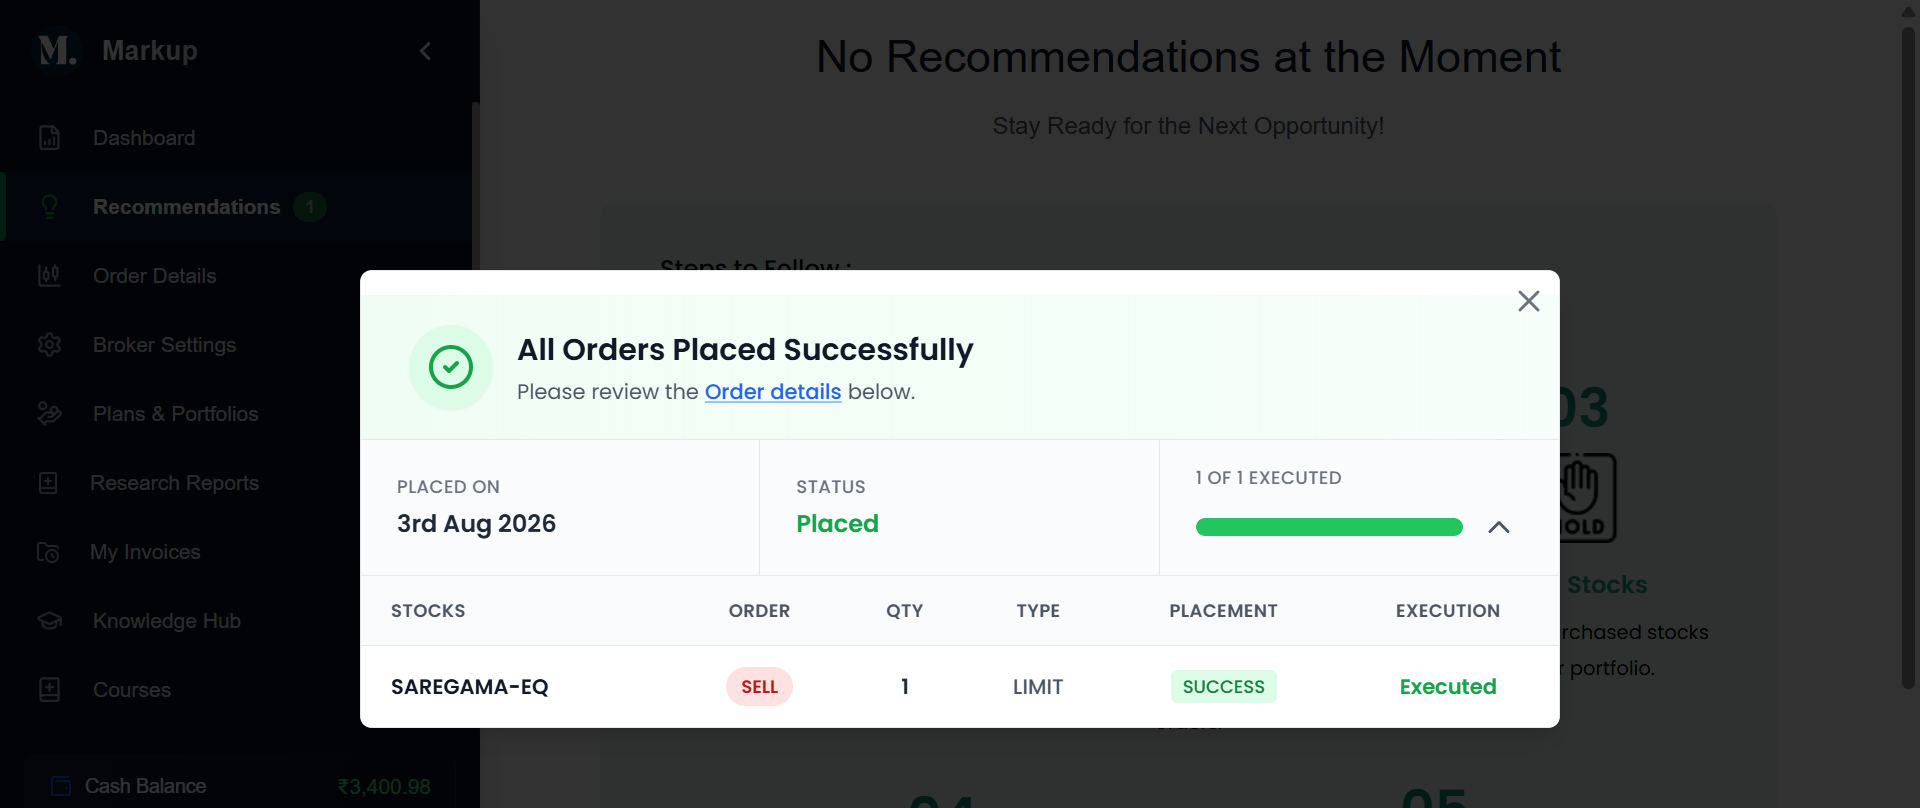
Task: Collapse the sidebar with the arrow
Action: [x=425, y=51]
